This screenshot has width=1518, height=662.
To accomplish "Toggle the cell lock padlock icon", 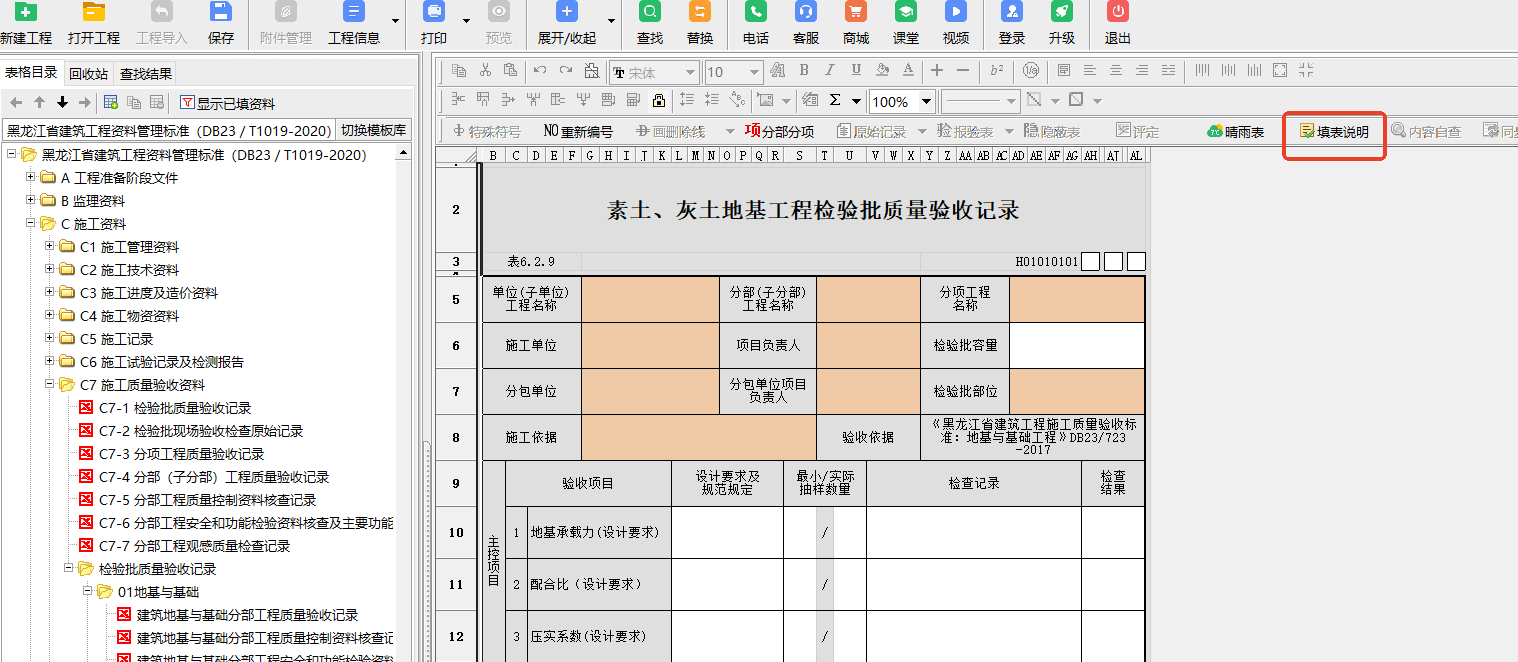I will 659,101.
